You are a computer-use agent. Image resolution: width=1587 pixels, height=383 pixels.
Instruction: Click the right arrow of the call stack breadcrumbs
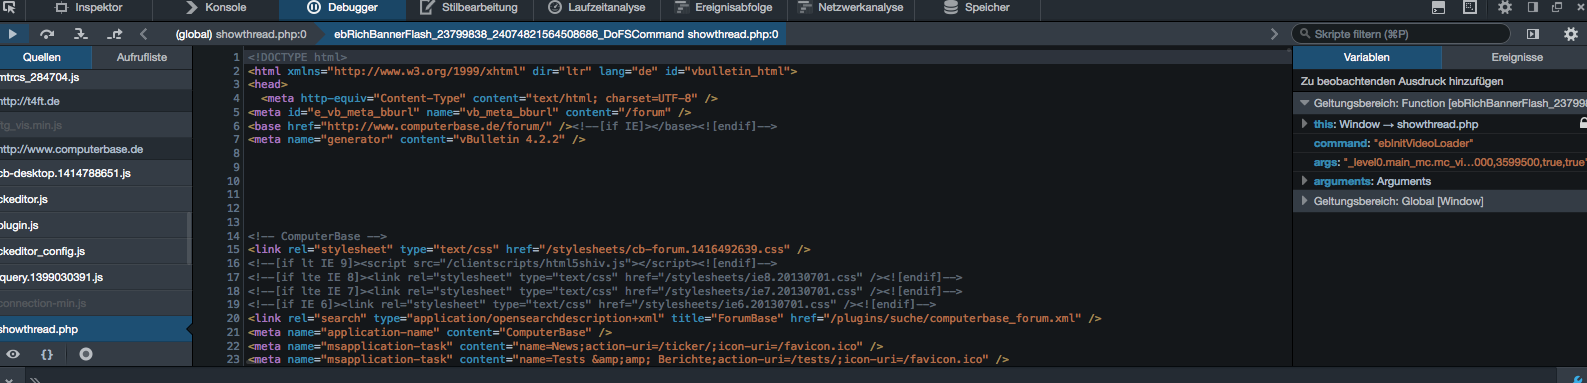(1274, 34)
